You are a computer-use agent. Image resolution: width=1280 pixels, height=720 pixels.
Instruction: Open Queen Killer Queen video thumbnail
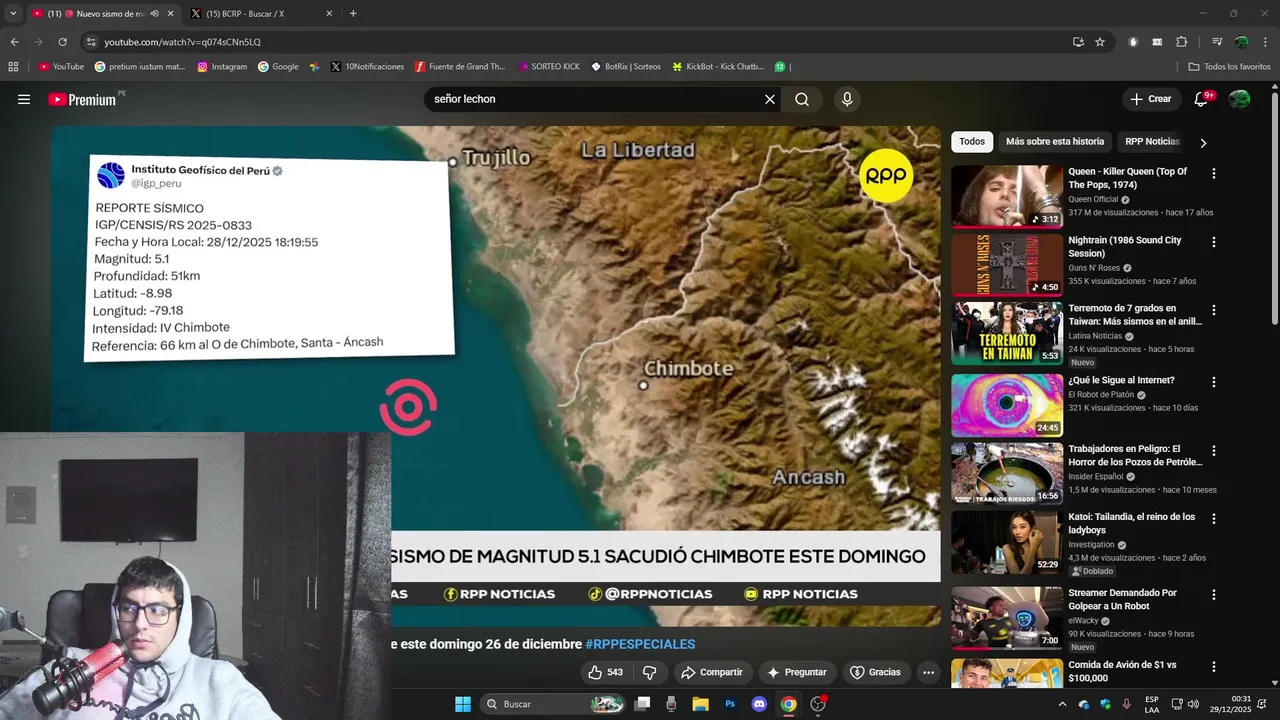(x=1007, y=196)
